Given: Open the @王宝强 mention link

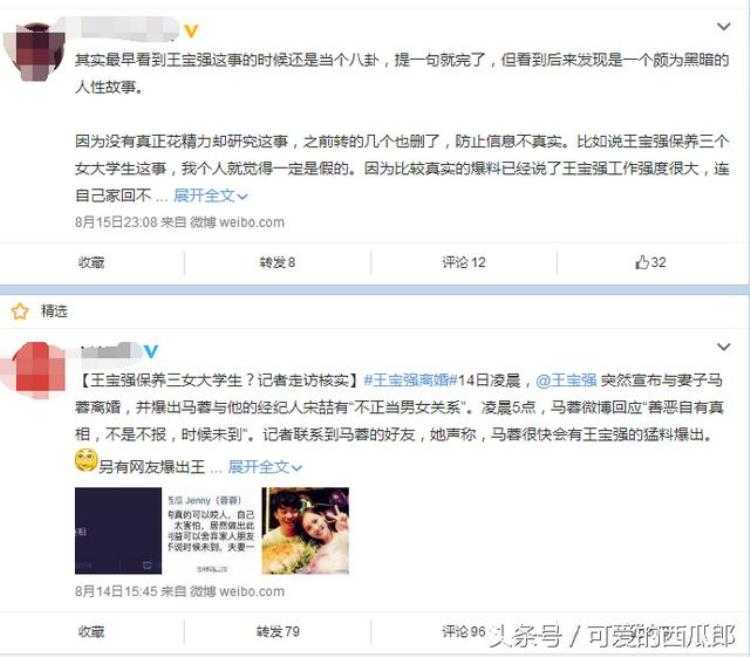Looking at the screenshot, I should click(x=566, y=380).
